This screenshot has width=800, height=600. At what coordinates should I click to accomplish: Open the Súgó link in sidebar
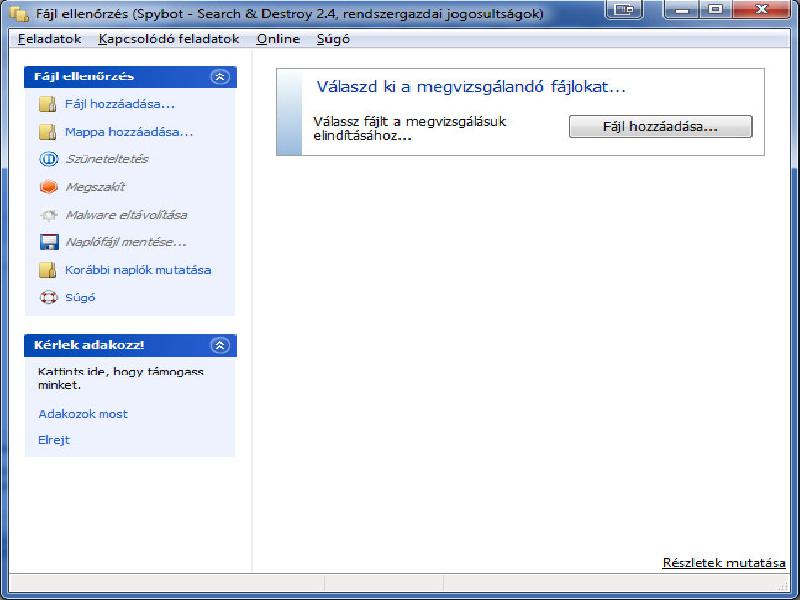80,297
